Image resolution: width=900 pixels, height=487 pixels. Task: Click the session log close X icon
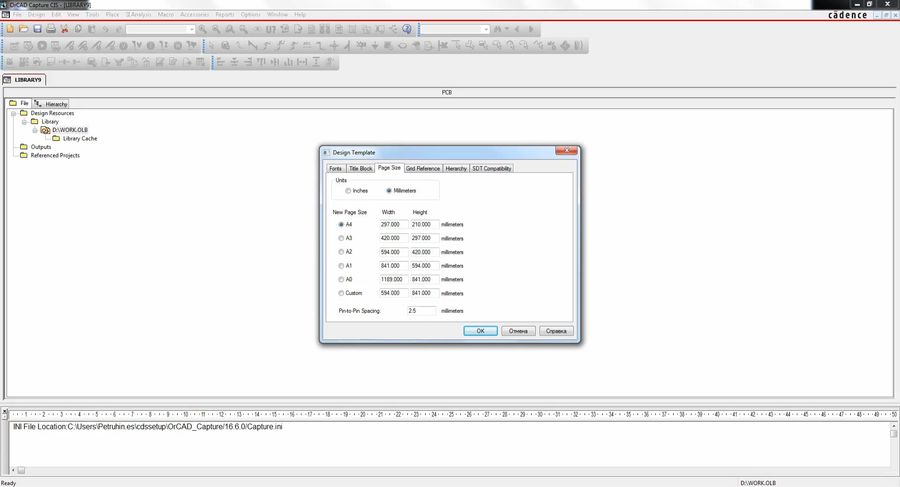click(x=5, y=412)
